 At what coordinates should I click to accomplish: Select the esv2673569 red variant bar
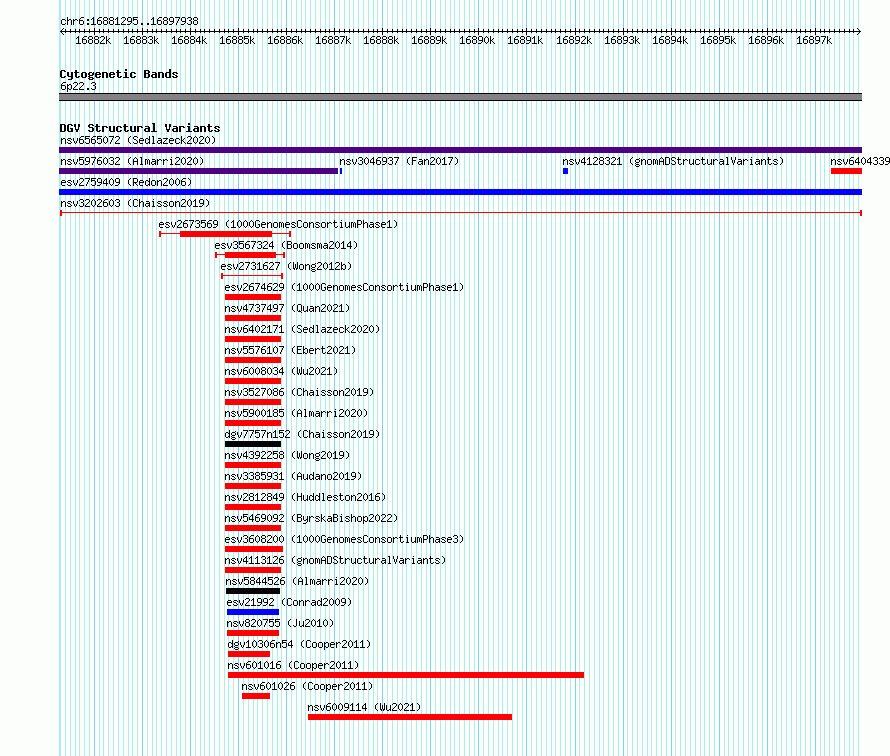coord(226,234)
